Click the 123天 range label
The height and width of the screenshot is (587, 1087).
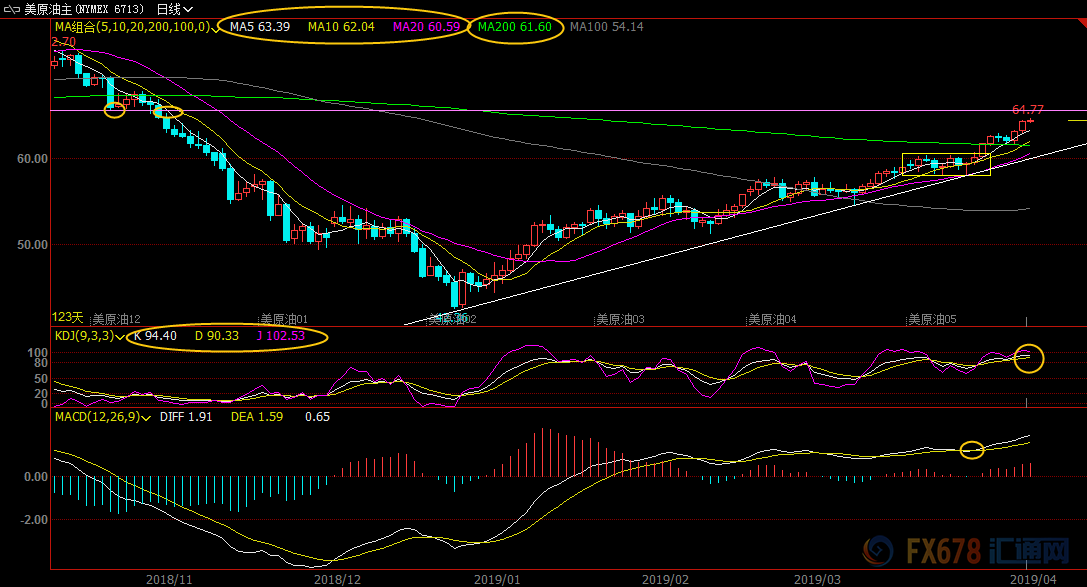click(x=67, y=317)
